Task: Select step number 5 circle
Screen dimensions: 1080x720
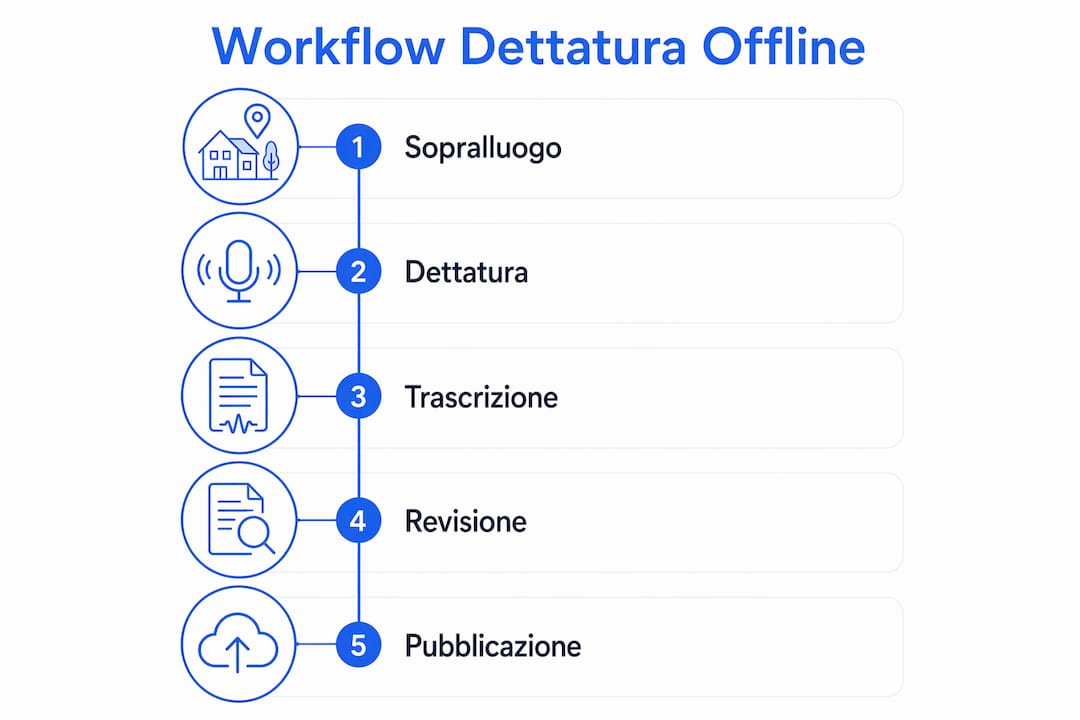Action: [x=358, y=645]
